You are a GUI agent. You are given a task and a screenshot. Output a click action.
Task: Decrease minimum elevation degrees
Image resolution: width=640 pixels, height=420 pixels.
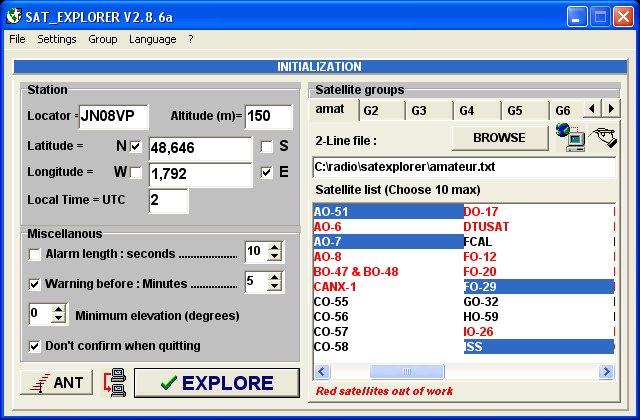pyautogui.click(x=59, y=318)
